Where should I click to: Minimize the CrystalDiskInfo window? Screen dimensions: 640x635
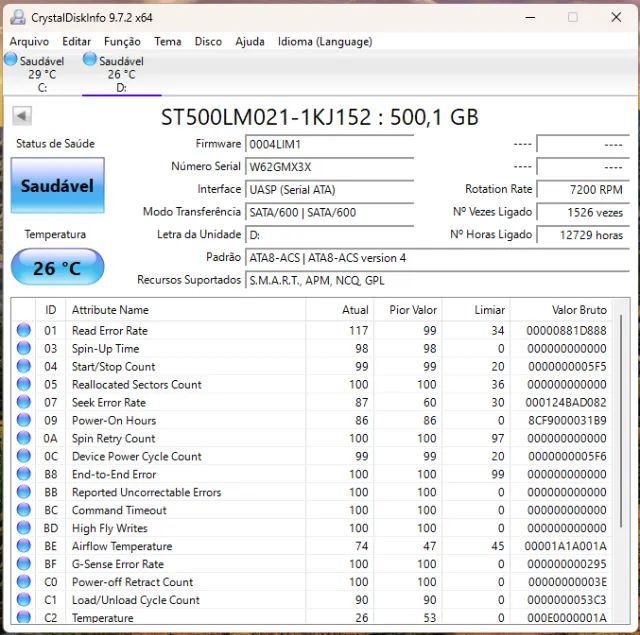pos(530,17)
